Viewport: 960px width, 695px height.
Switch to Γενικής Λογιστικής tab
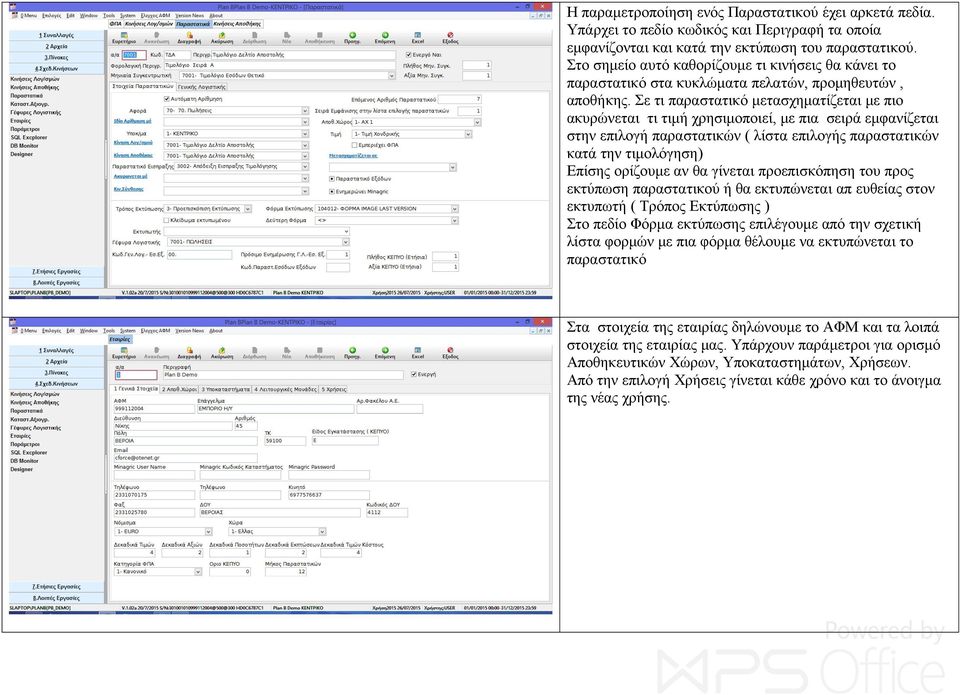pos(201,87)
